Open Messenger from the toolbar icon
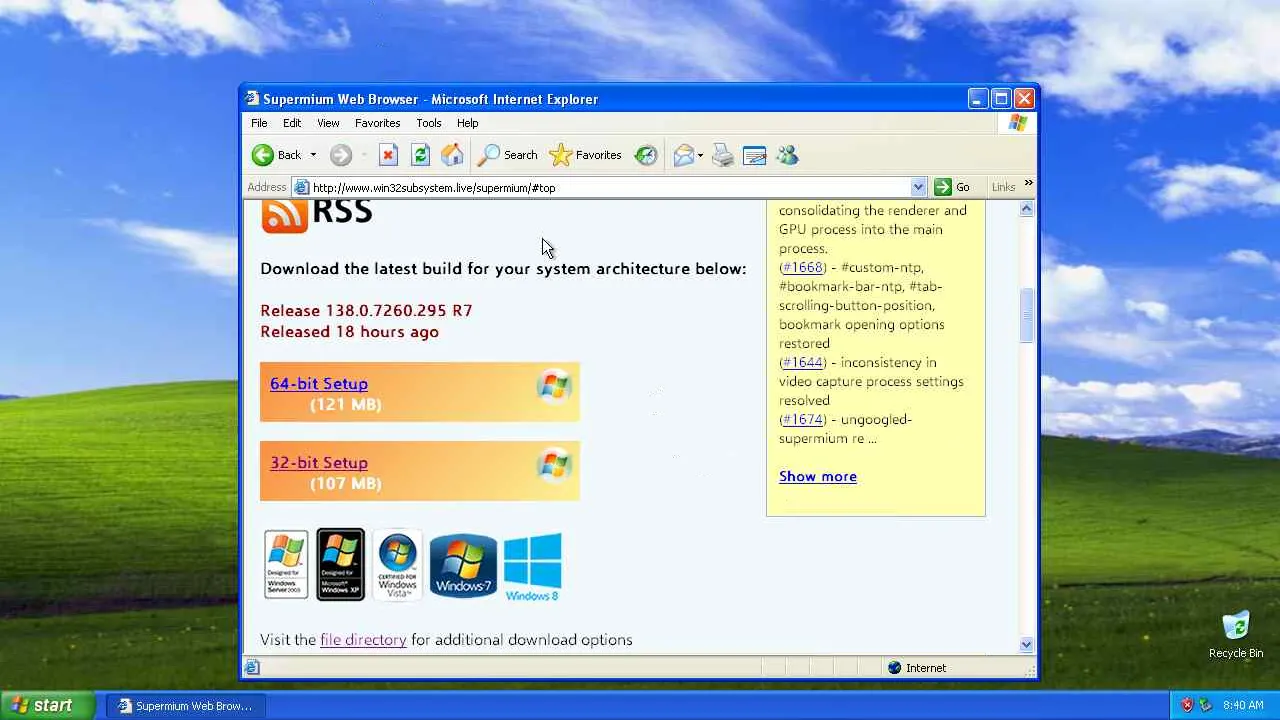The width and height of the screenshot is (1280, 720). click(787, 155)
